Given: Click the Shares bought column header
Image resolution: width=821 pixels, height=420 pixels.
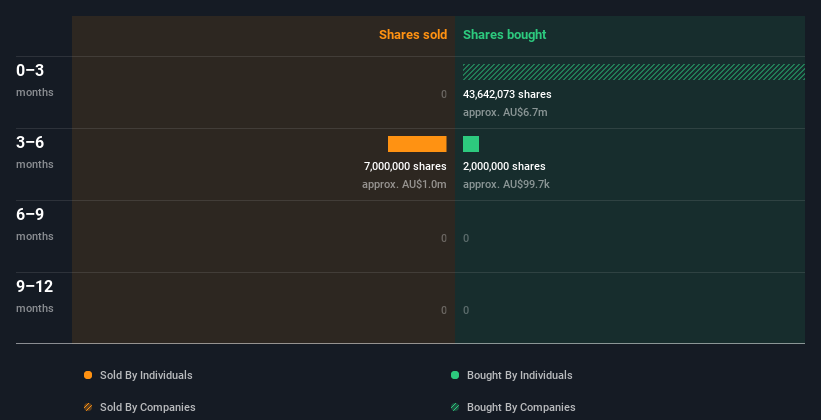Looking at the screenshot, I should click(505, 35).
